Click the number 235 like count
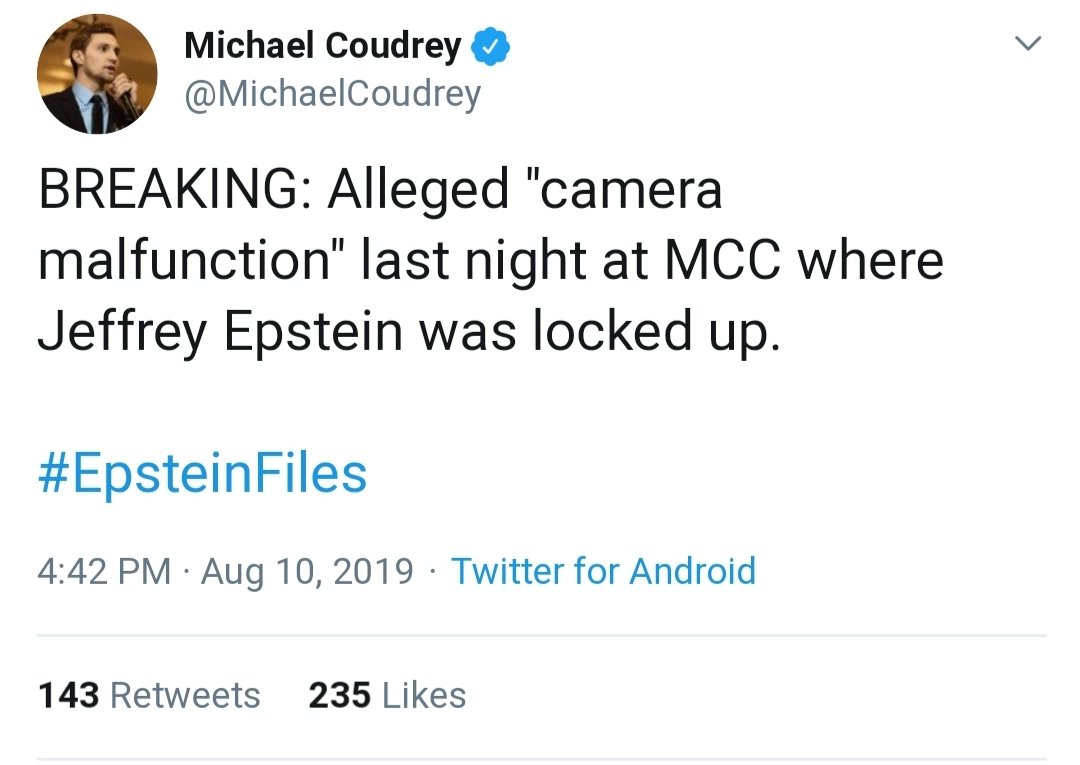 (x=340, y=695)
